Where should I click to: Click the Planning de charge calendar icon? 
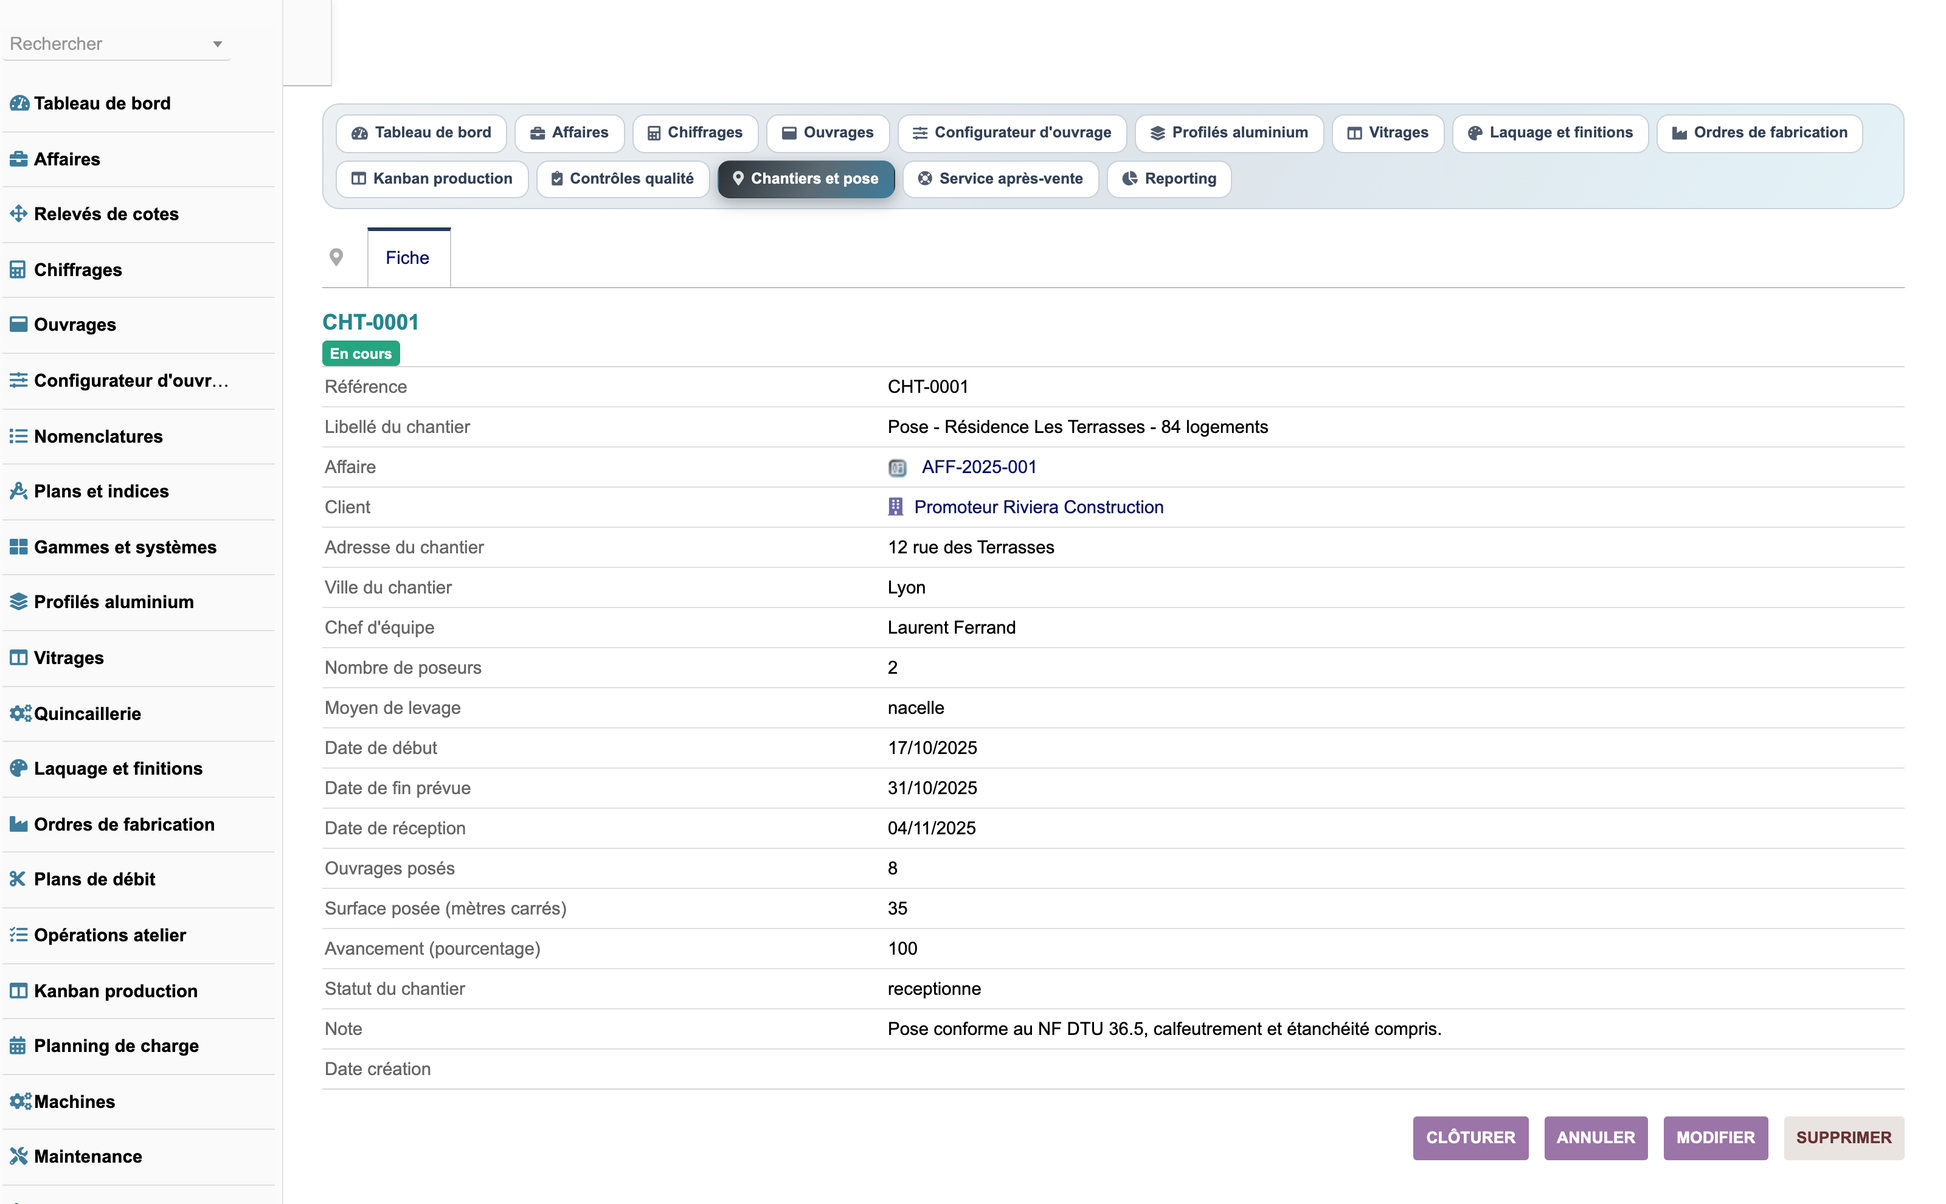coord(18,1045)
